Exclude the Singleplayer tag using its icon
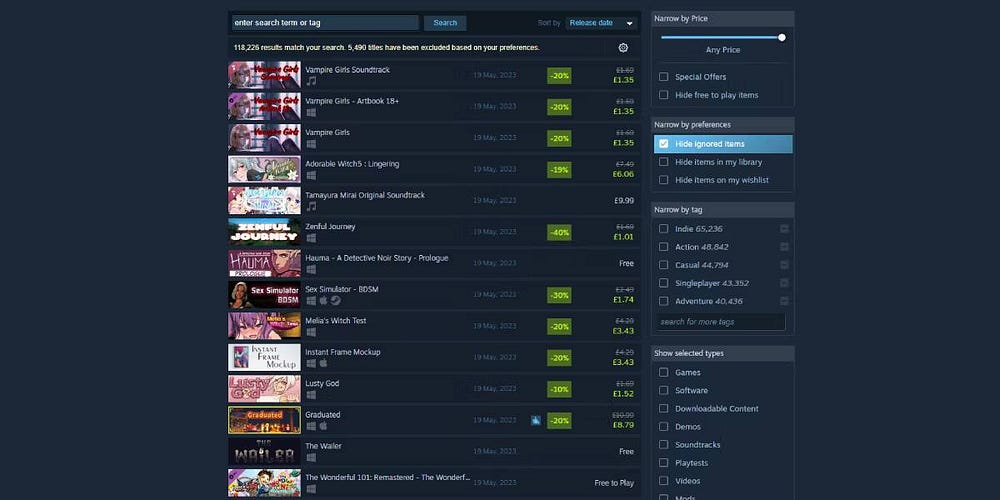Screen dimensions: 1000x500 point(784,283)
